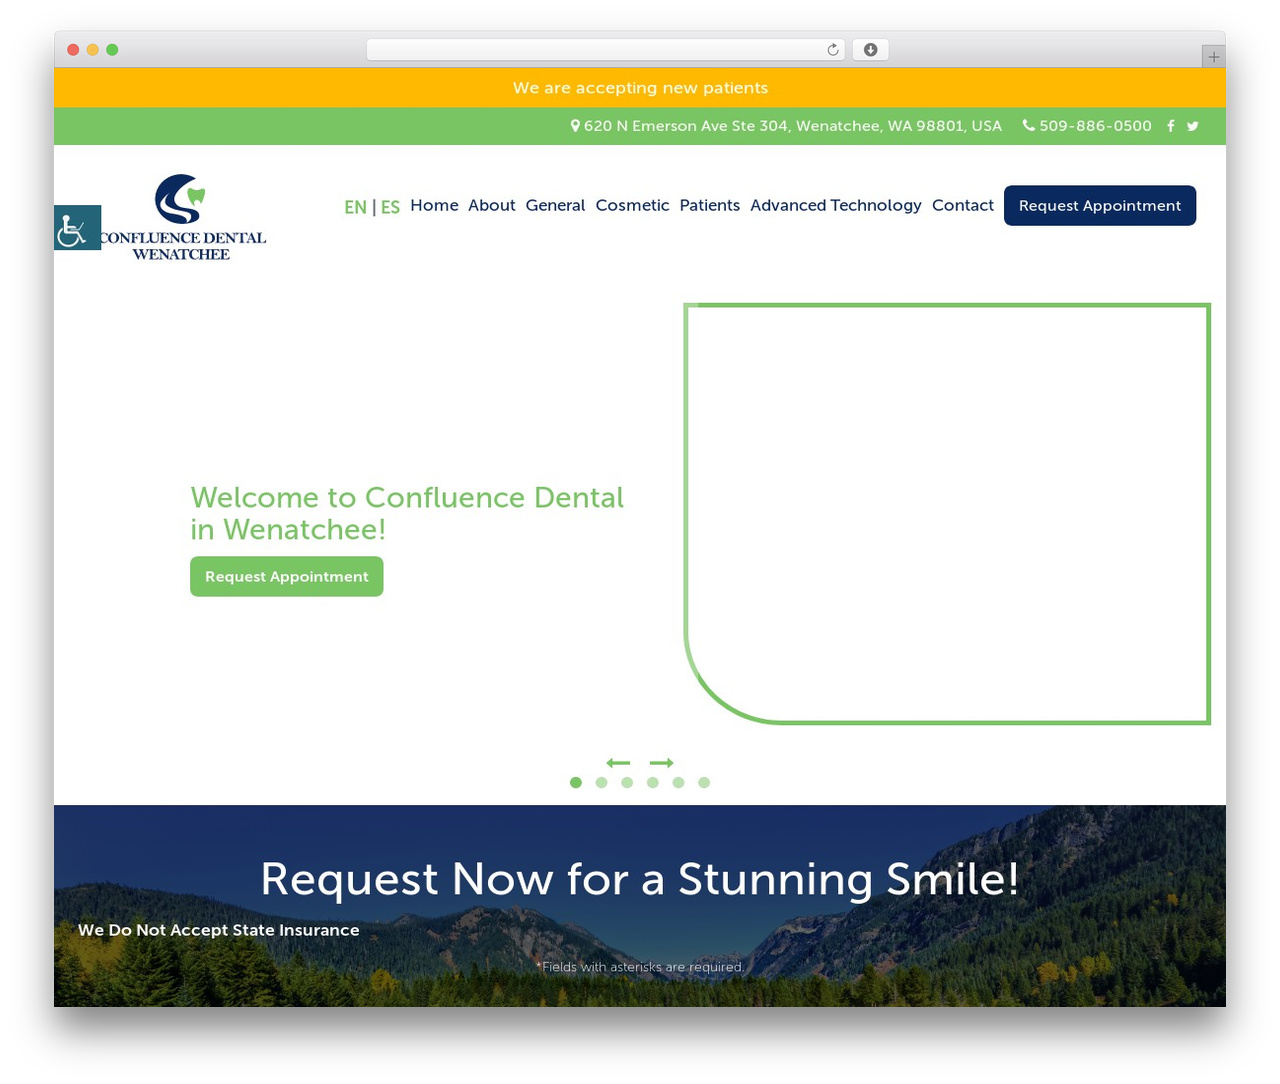Click the navy Request Appointment button
Viewport: 1280px width, 1084px height.
[1100, 205]
